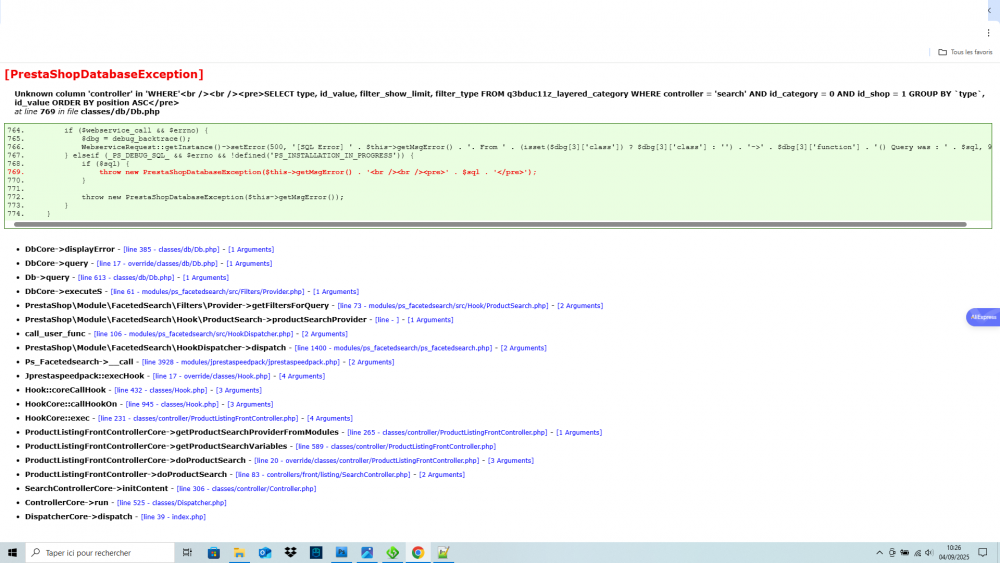
Task: Open link line 17 - override/classes/Hook.php
Action: (211, 376)
